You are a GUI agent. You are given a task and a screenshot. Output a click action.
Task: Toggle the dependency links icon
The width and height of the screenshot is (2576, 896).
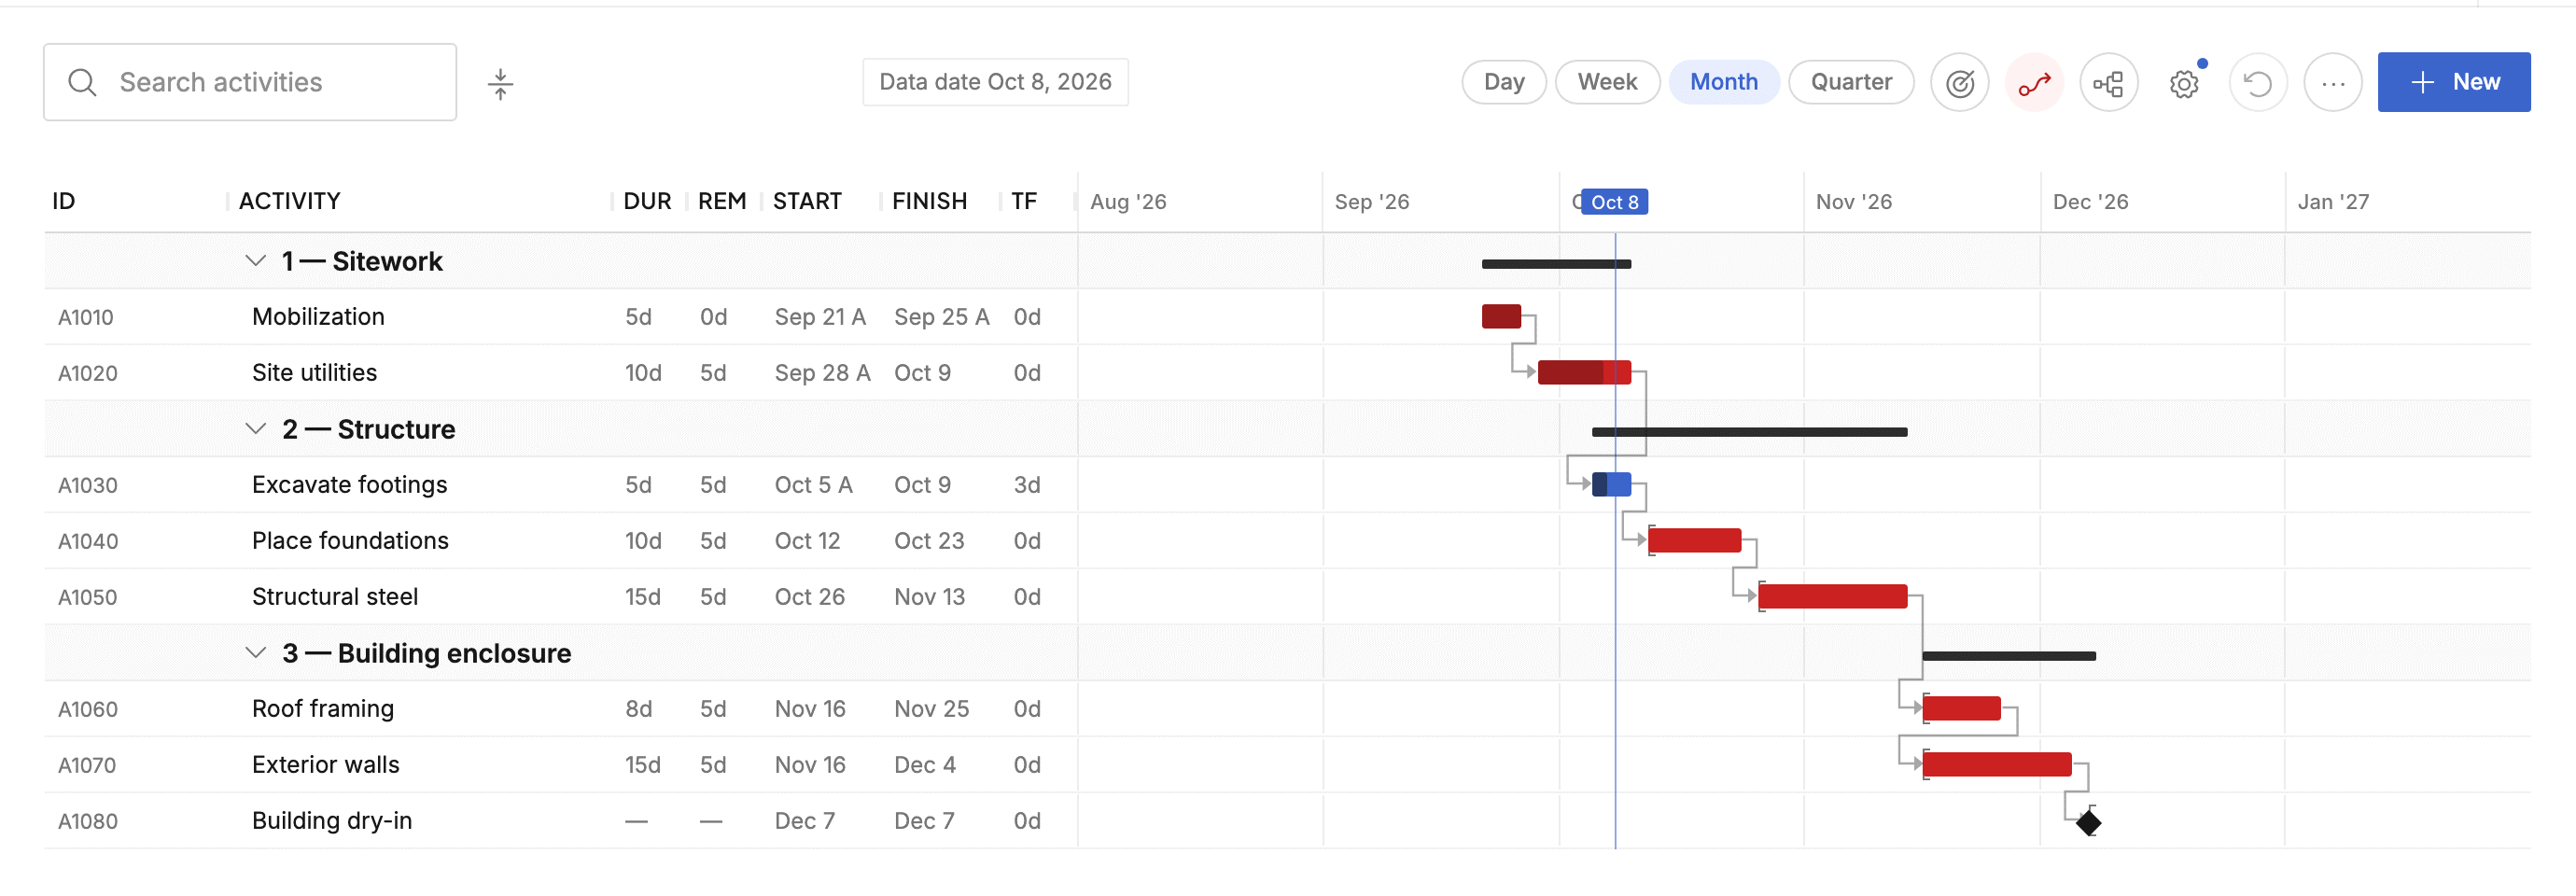coord(2109,82)
